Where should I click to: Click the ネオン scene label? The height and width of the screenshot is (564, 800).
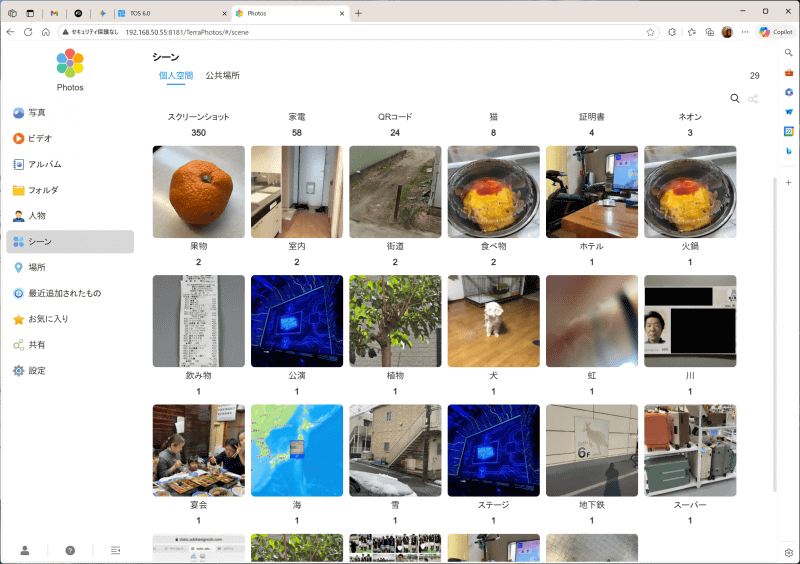690,117
